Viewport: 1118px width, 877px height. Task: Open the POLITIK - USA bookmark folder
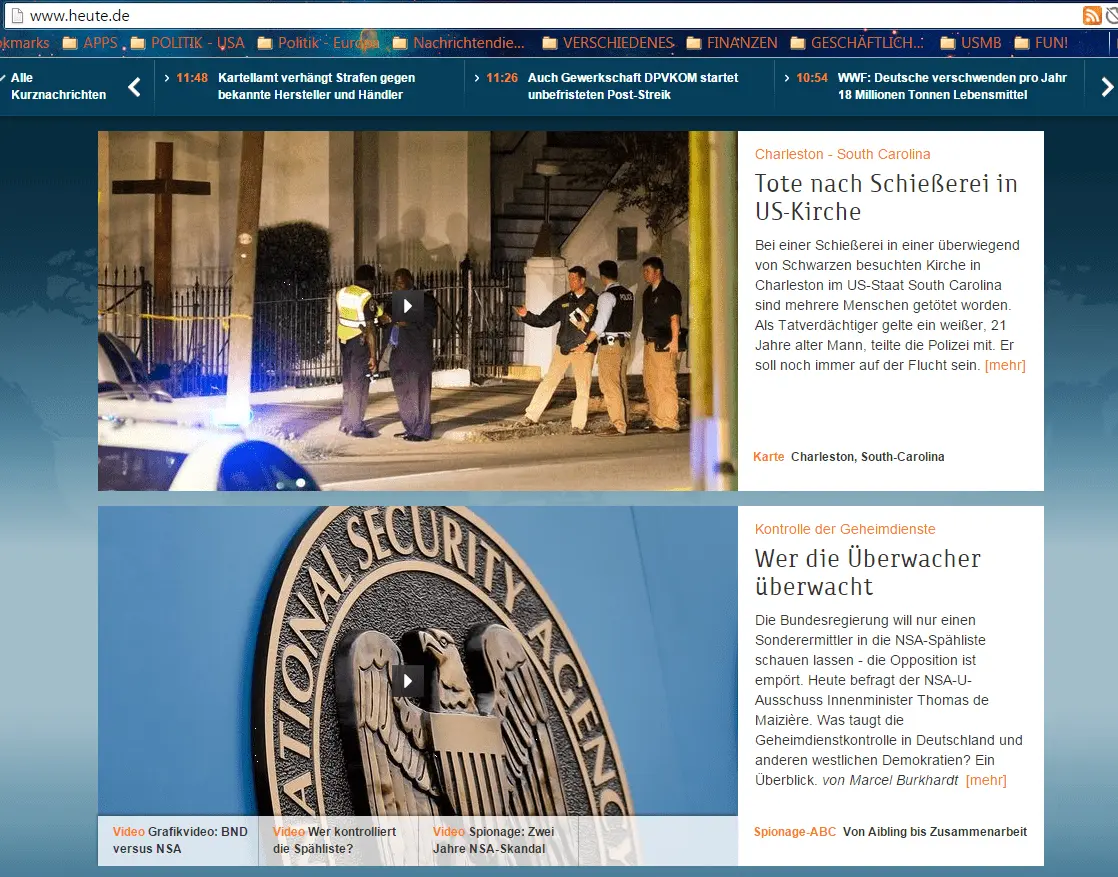(x=188, y=43)
